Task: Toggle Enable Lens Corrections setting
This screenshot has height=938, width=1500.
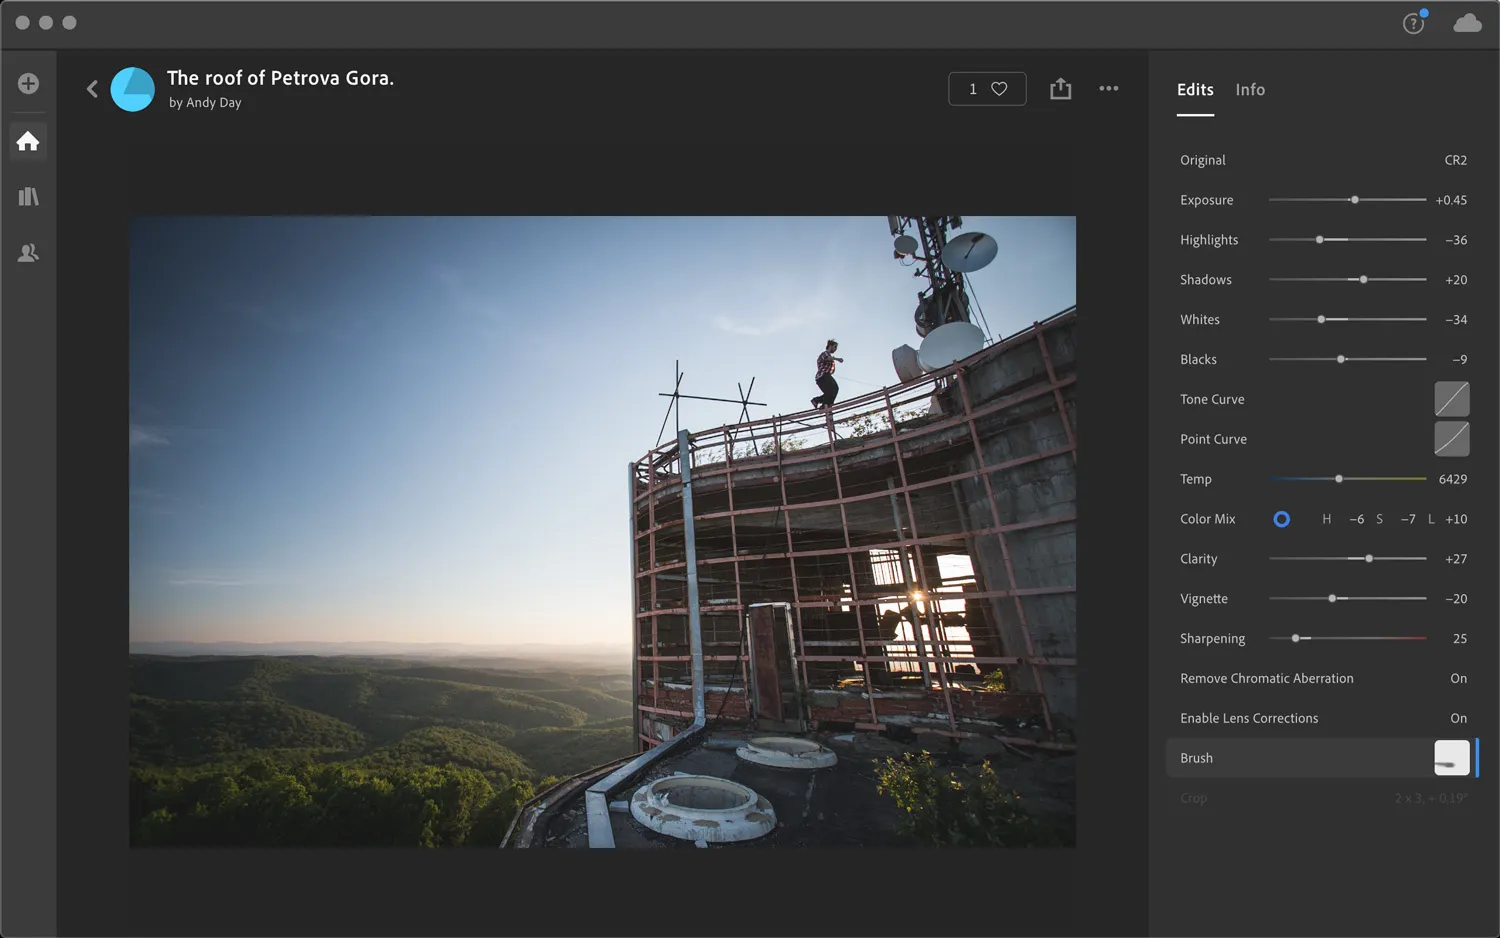Action: (x=1458, y=718)
